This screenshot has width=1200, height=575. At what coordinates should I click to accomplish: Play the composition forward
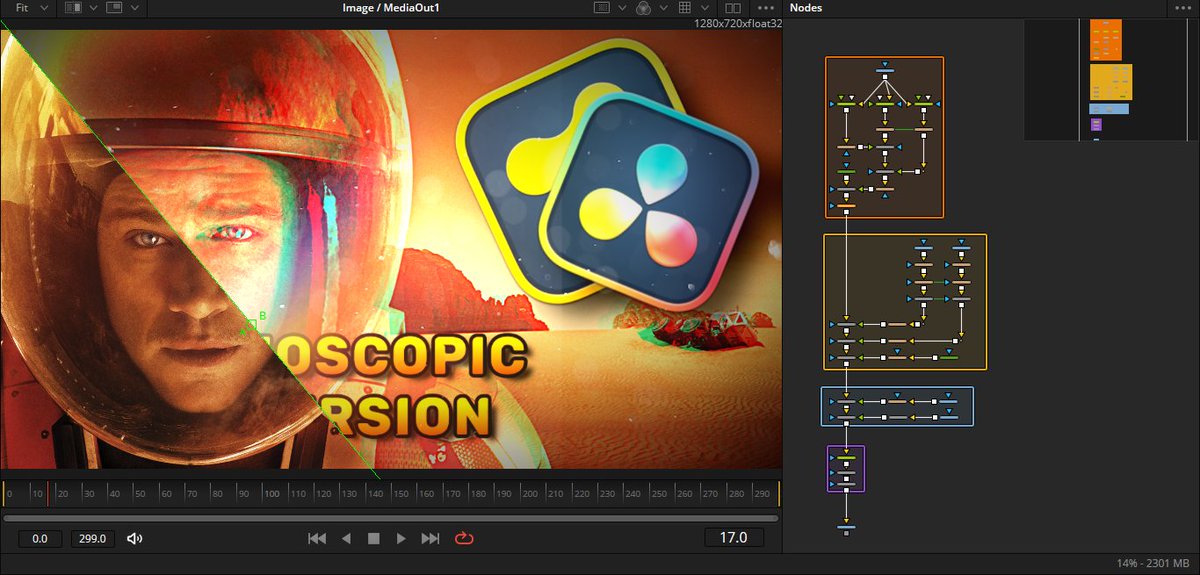(401, 538)
